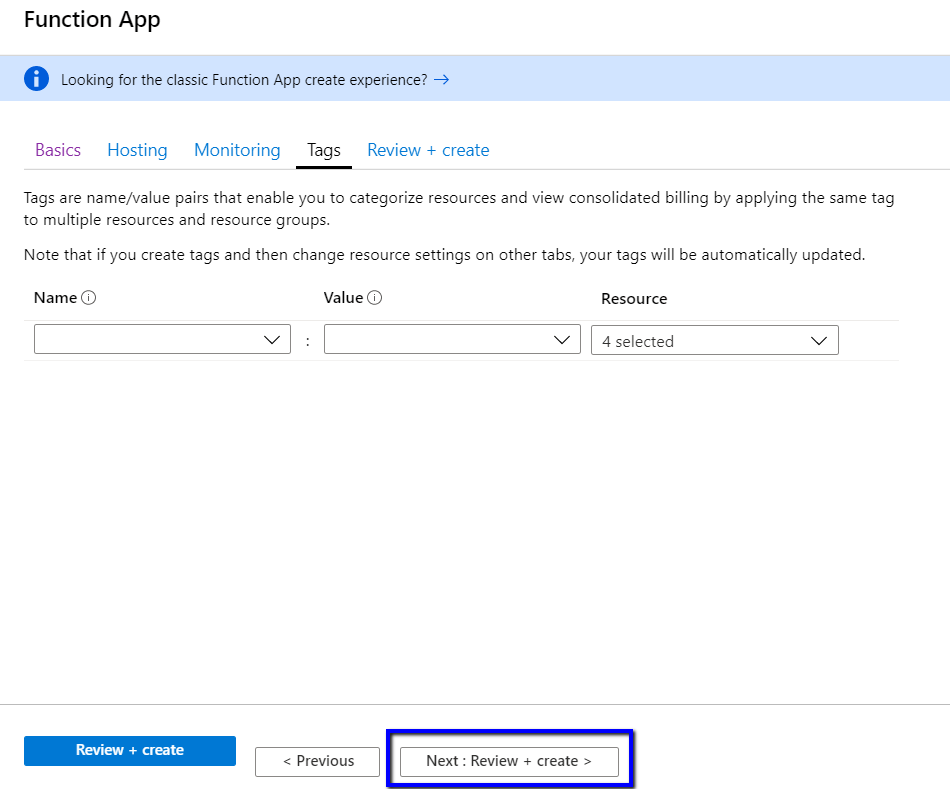Open the Resource dropdown chevron arrow
This screenshot has width=950, height=789.
[819, 341]
